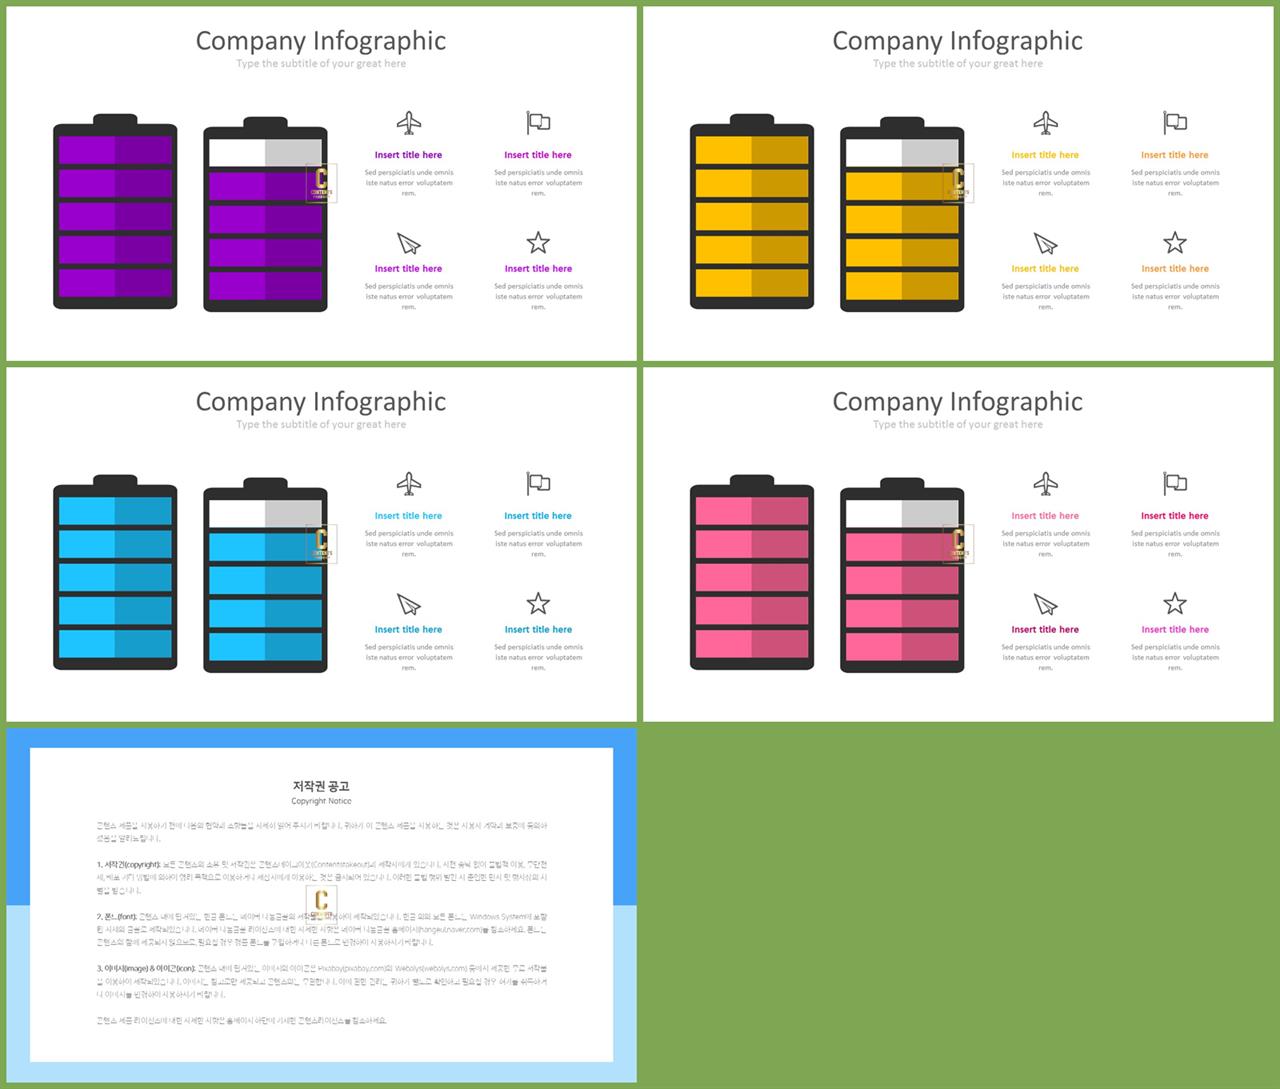Click 'Insert title here' under blue slide airplane
Image resolution: width=1280 pixels, height=1089 pixels.
[408, 516]
